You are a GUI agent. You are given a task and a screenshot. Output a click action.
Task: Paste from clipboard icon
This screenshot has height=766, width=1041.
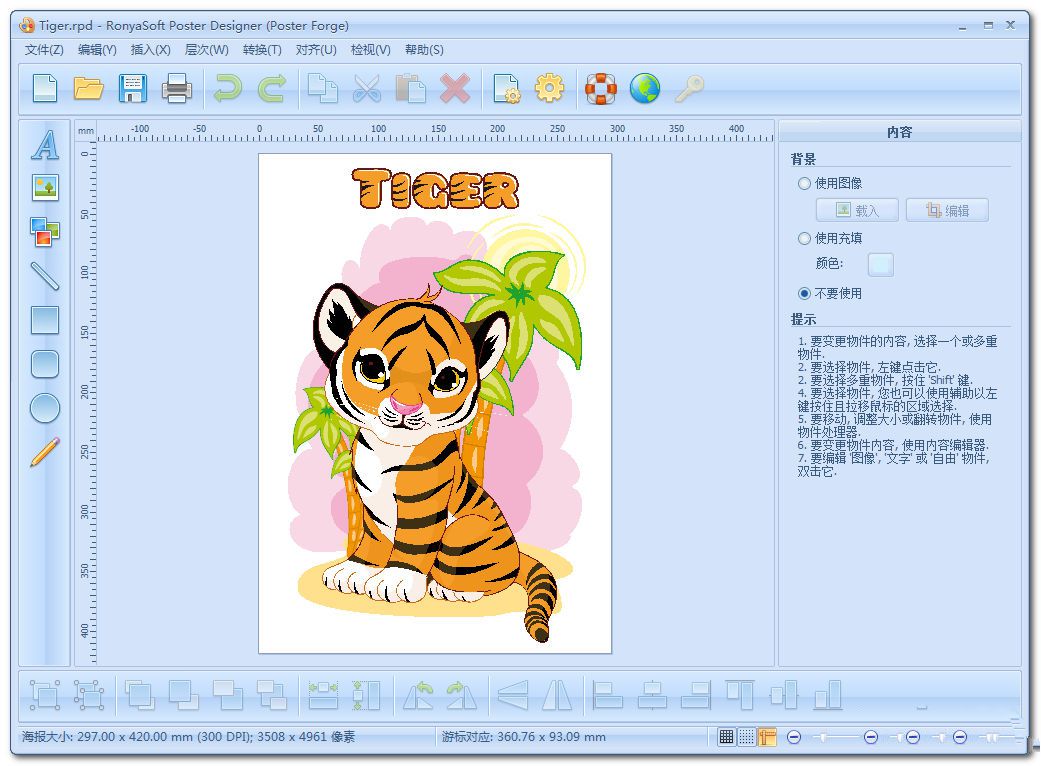coord(410,88)
